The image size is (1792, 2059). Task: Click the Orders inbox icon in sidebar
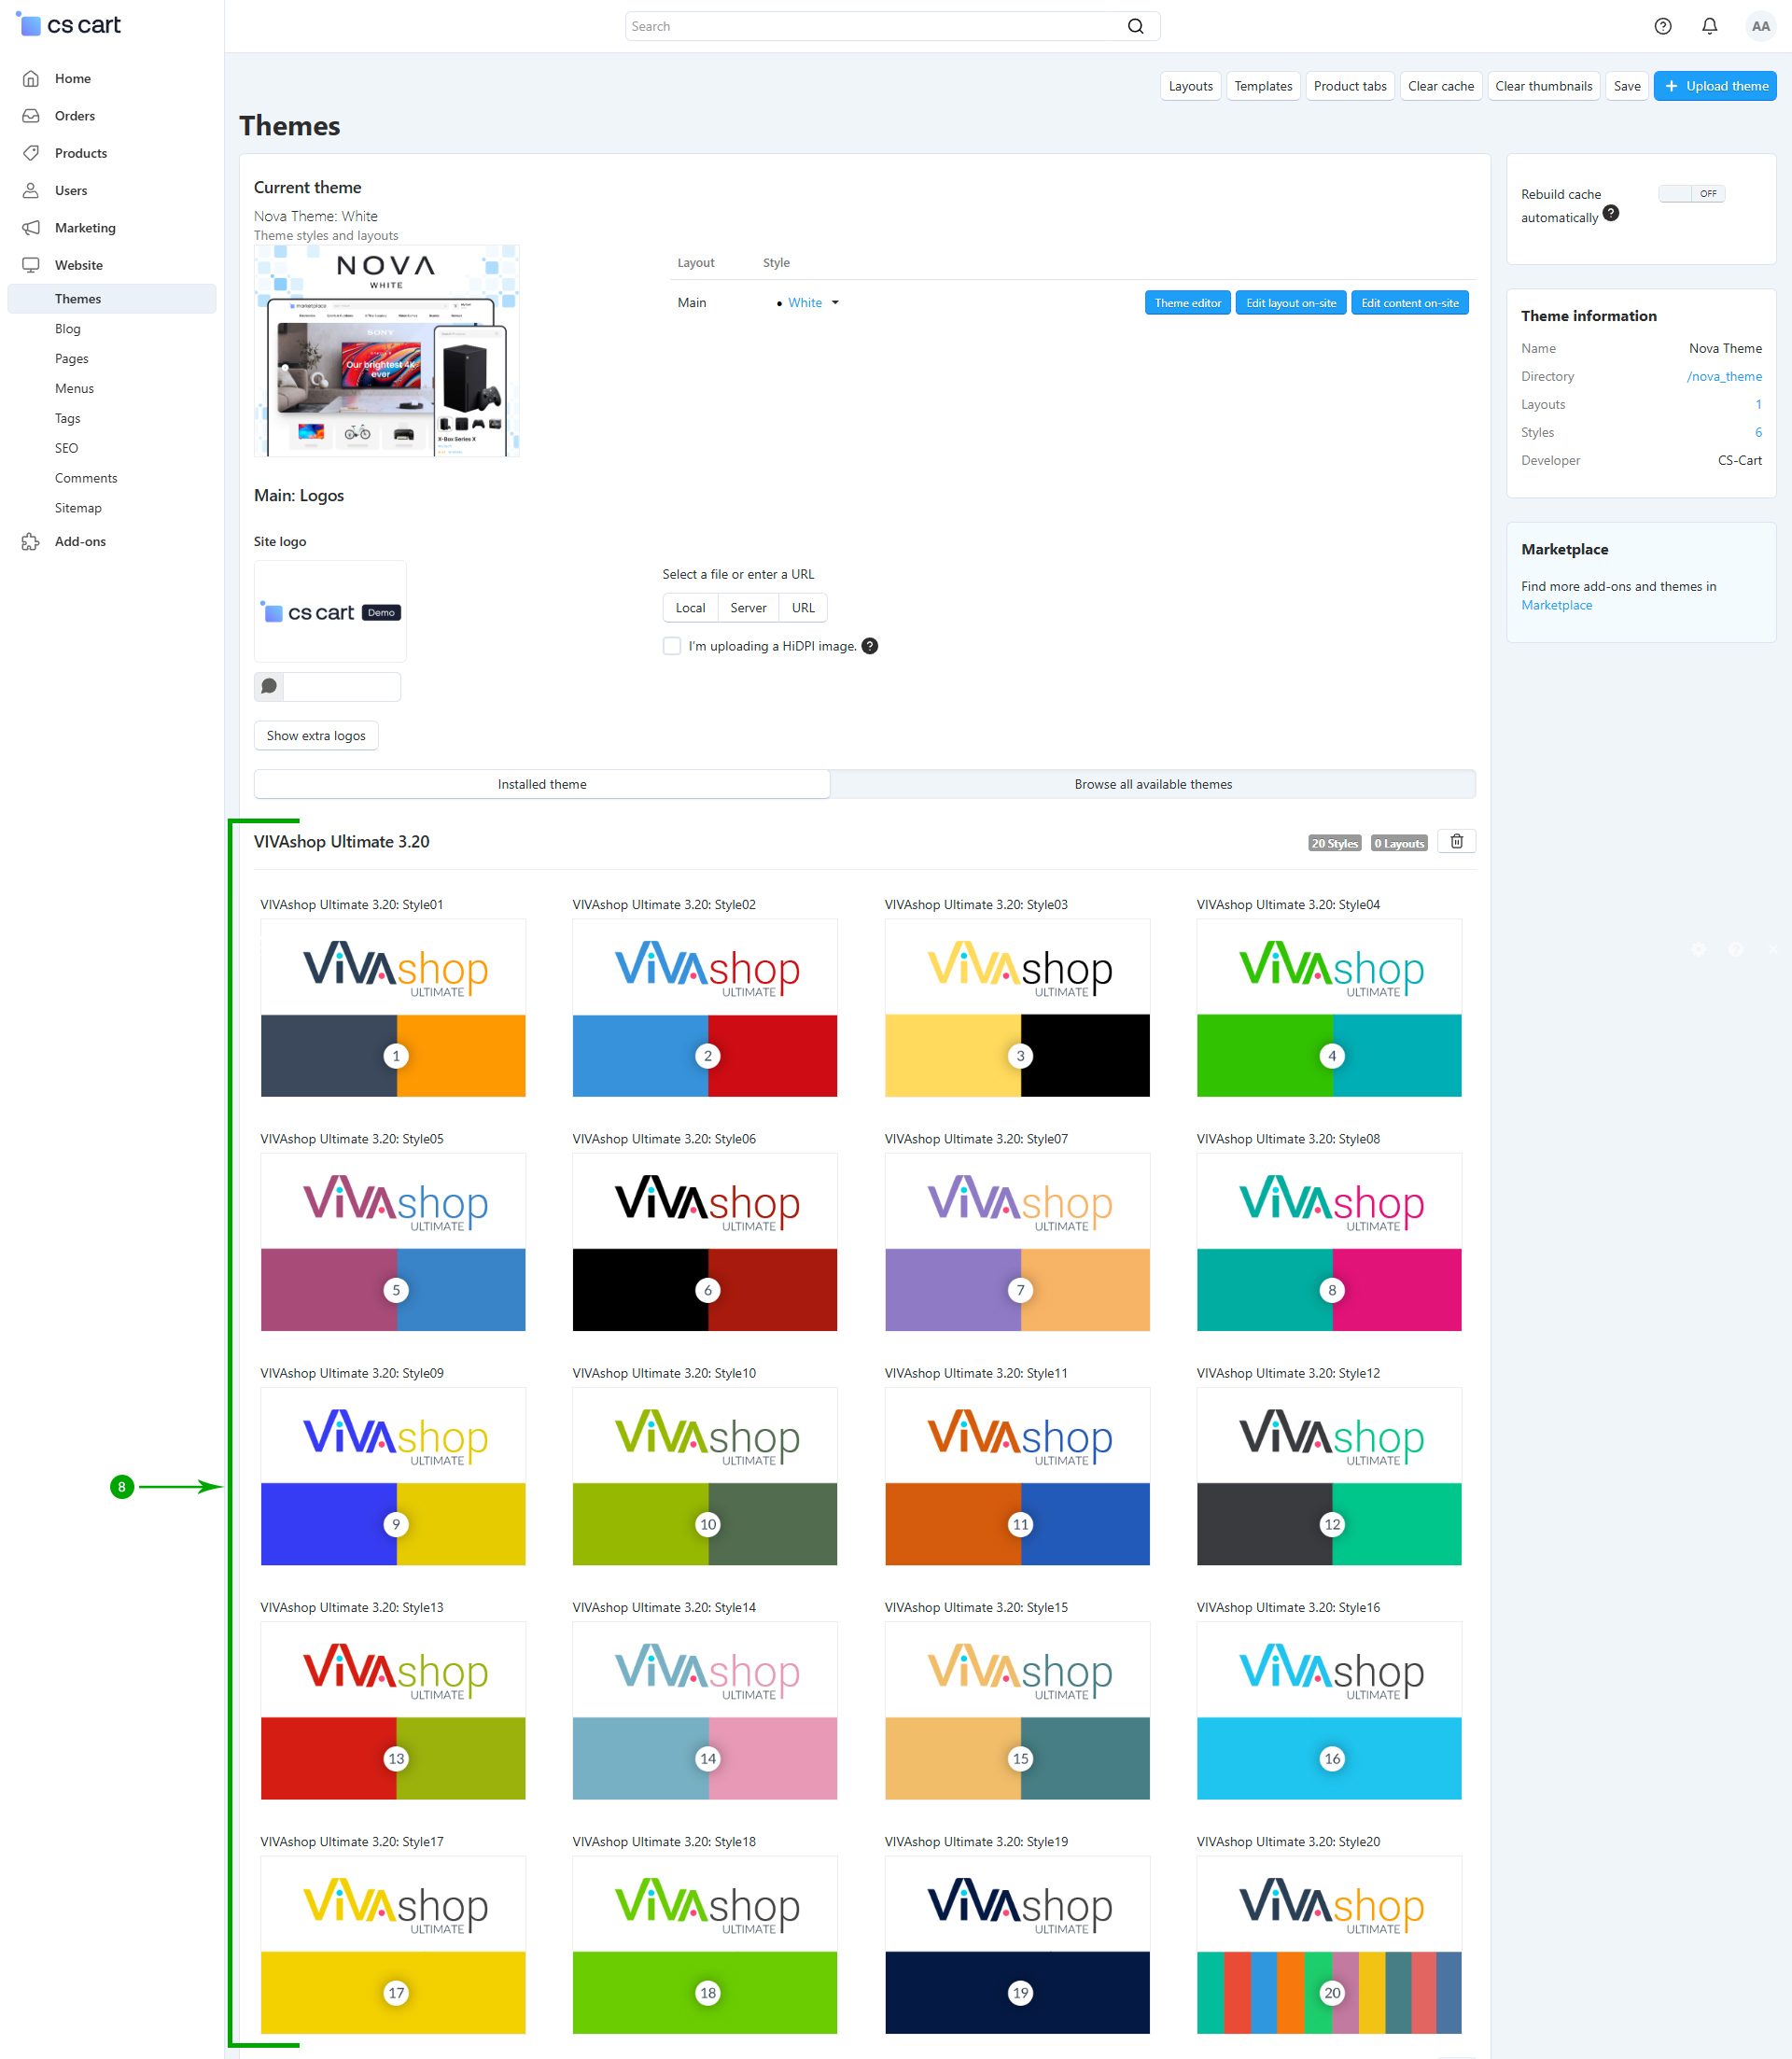[31, 116]
